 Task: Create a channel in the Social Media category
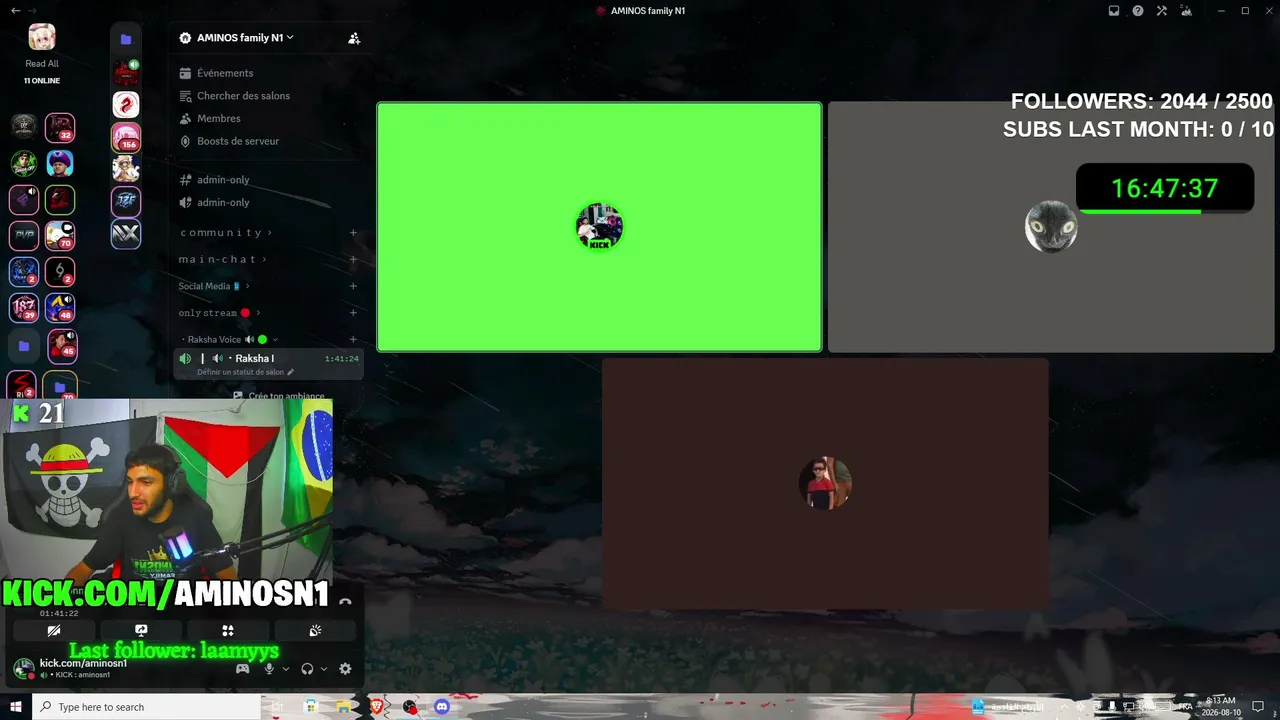click(x=353, y=286)
